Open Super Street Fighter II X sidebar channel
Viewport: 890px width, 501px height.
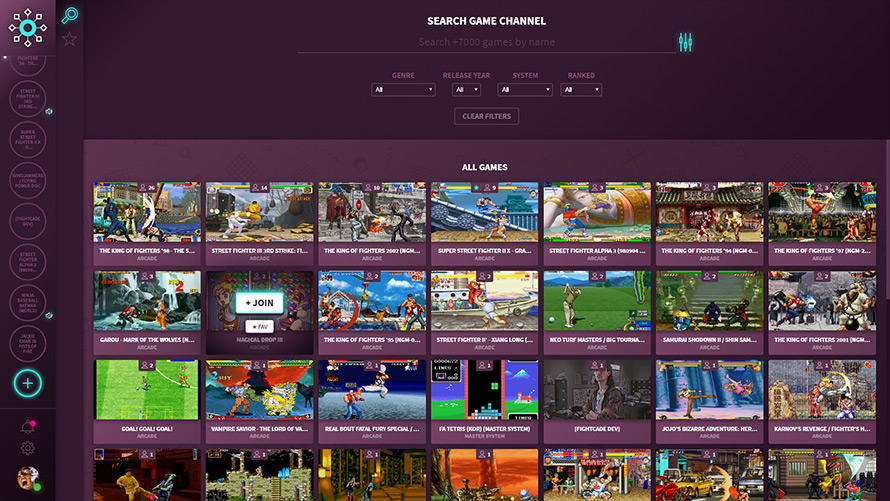tap(27, 140)
